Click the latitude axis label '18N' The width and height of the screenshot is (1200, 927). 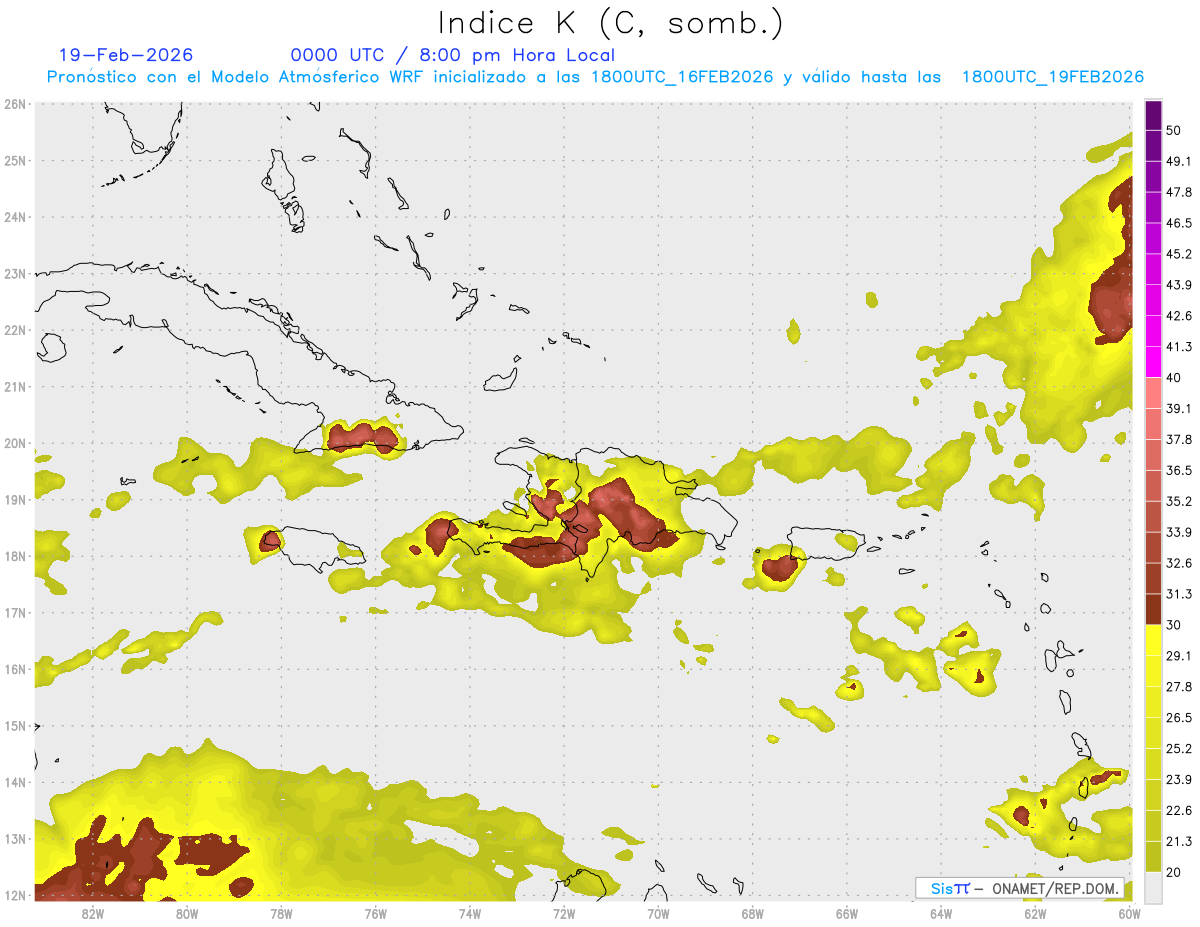[15, 556]
